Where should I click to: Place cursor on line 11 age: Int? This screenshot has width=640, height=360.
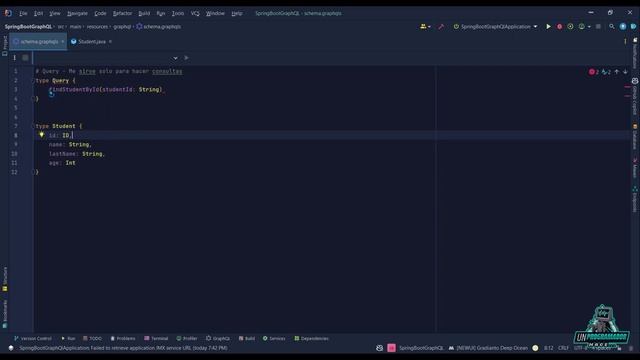coord(62,163)
